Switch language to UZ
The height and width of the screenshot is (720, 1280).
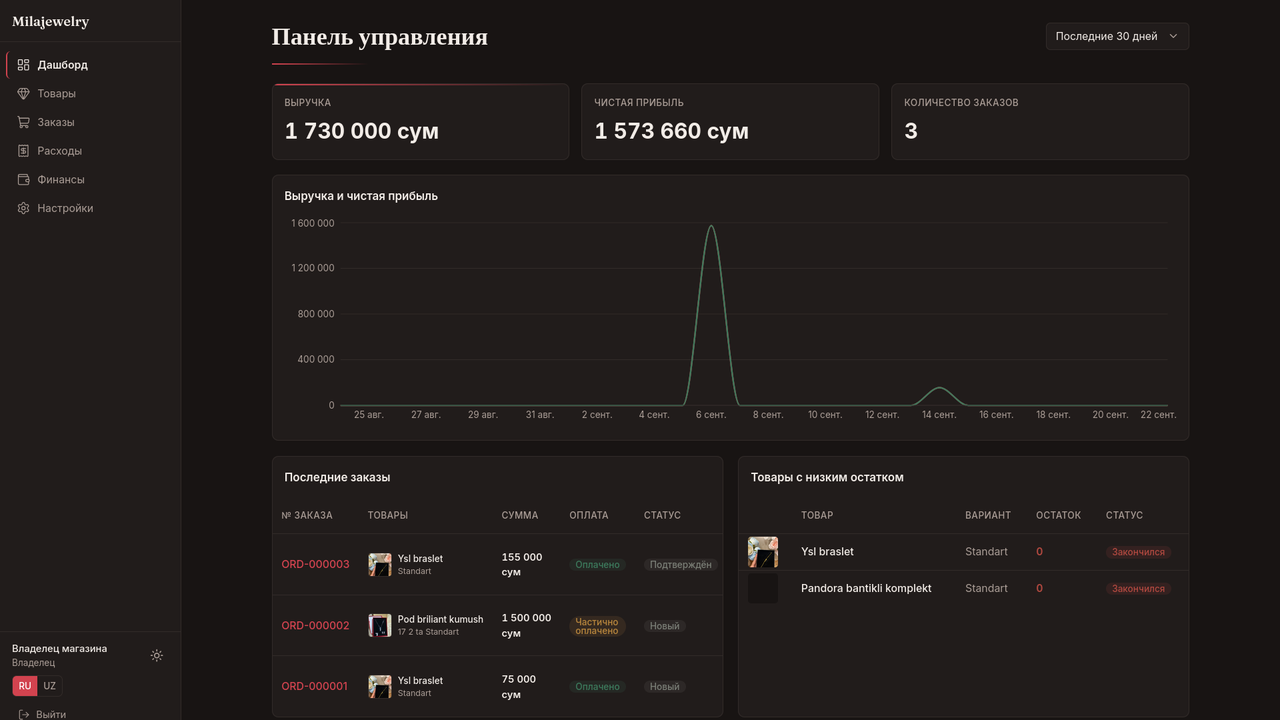pyautogui.click(x=50, y=686)
